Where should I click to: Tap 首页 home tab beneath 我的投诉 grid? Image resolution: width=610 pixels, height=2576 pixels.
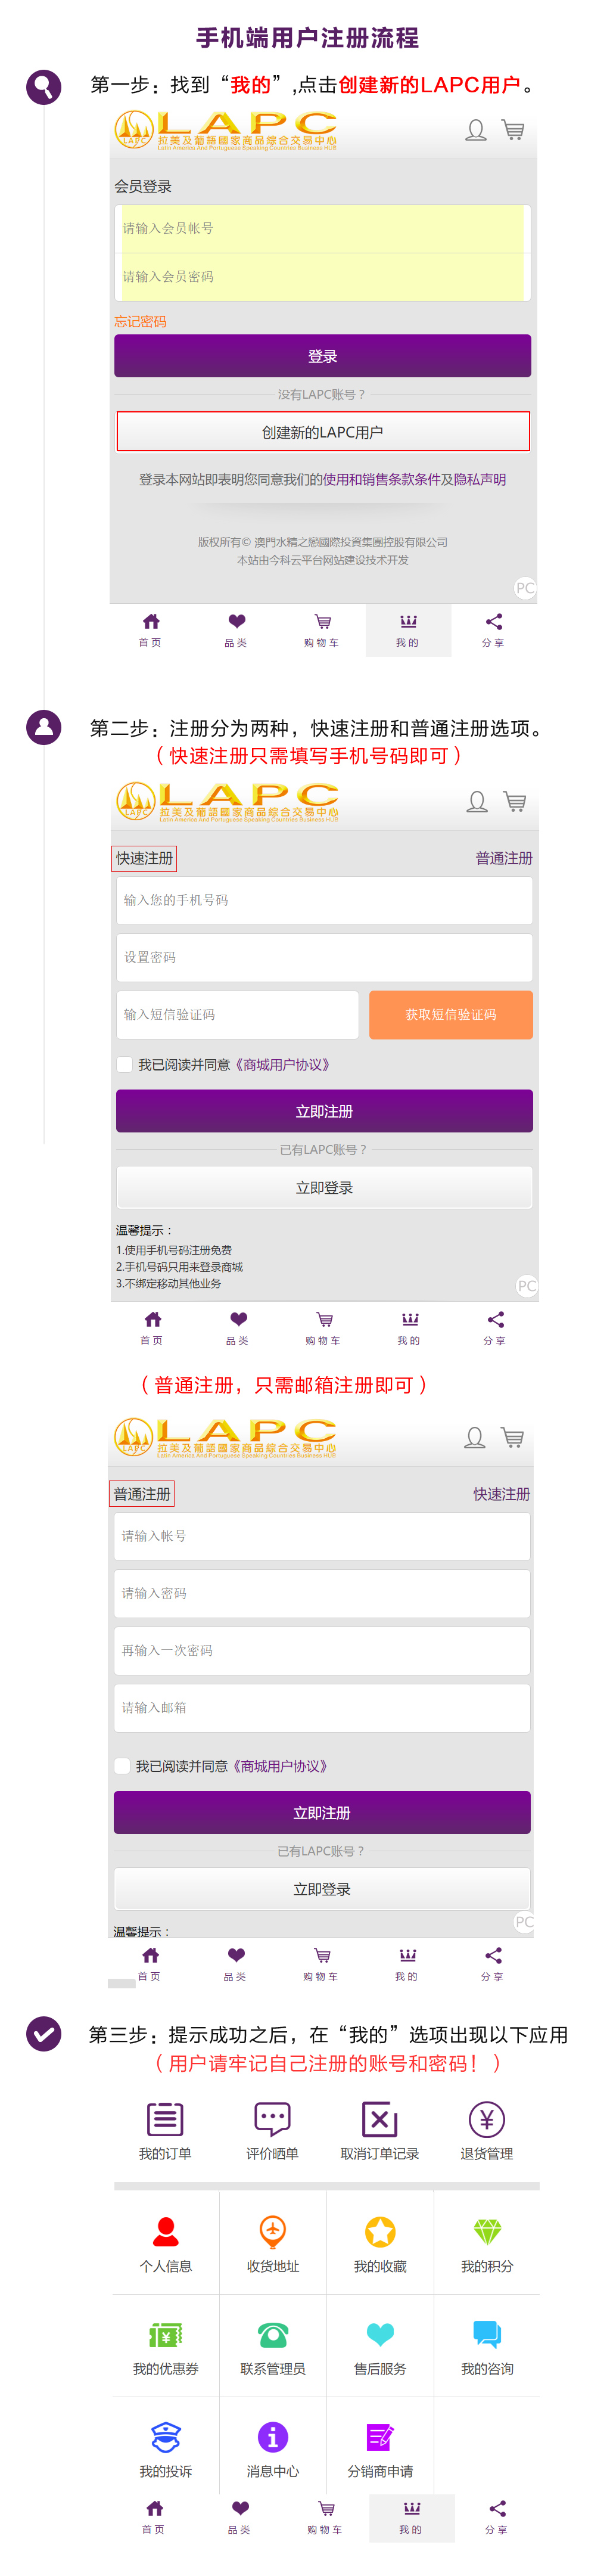(154, 2518)
